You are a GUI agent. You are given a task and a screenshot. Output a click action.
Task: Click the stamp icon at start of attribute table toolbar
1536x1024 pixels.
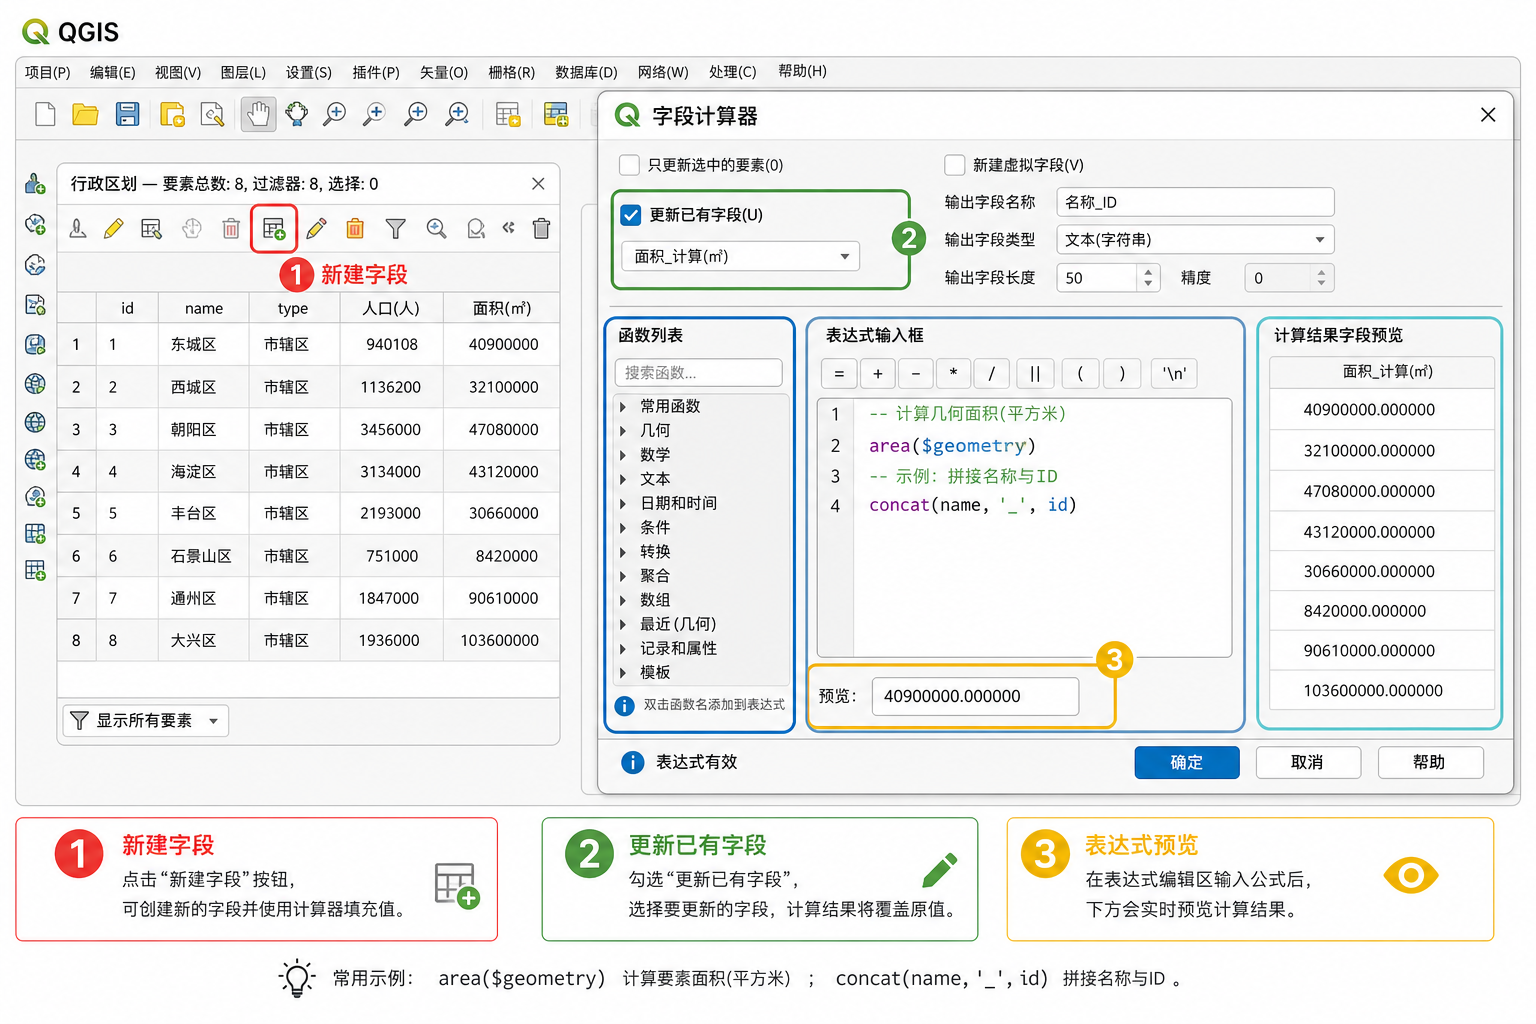(78, 229)
